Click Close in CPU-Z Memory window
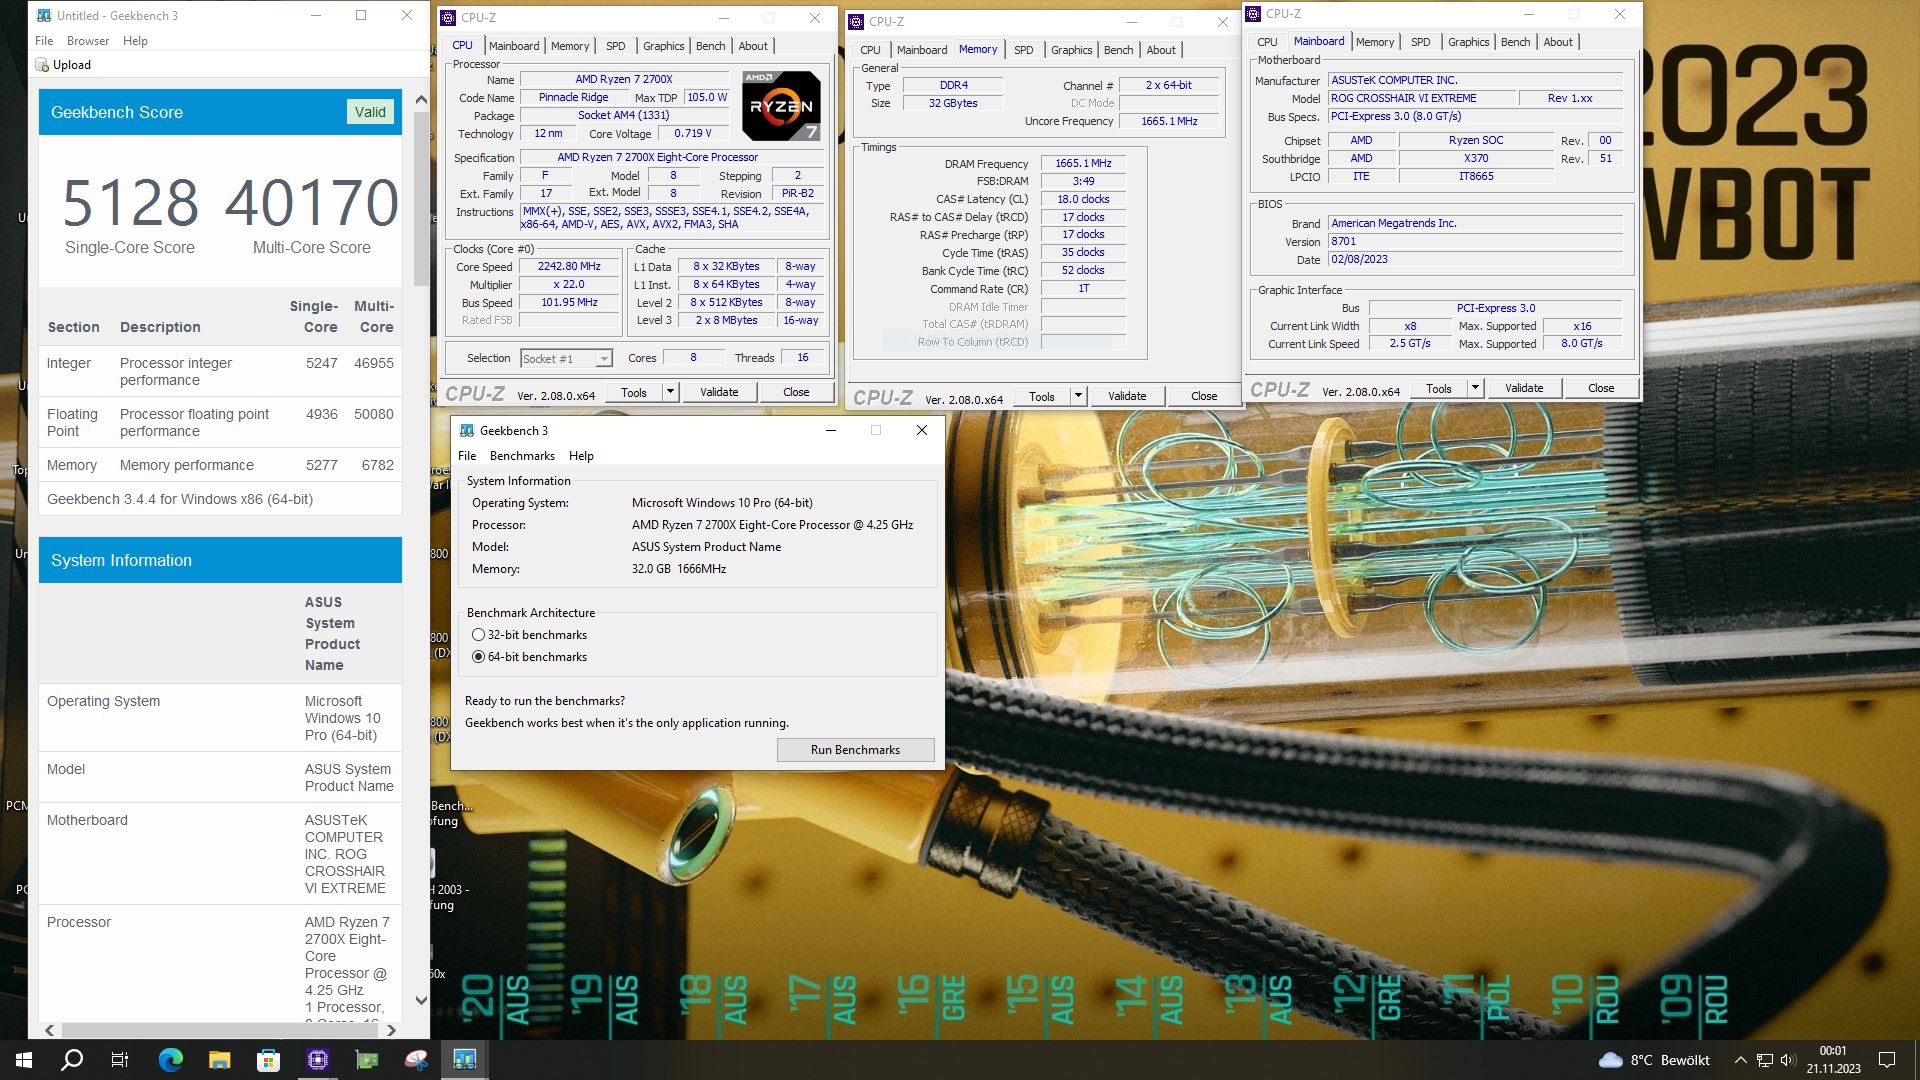The width and height of the screenshot is (1920, 1080). coord(1204,396)
